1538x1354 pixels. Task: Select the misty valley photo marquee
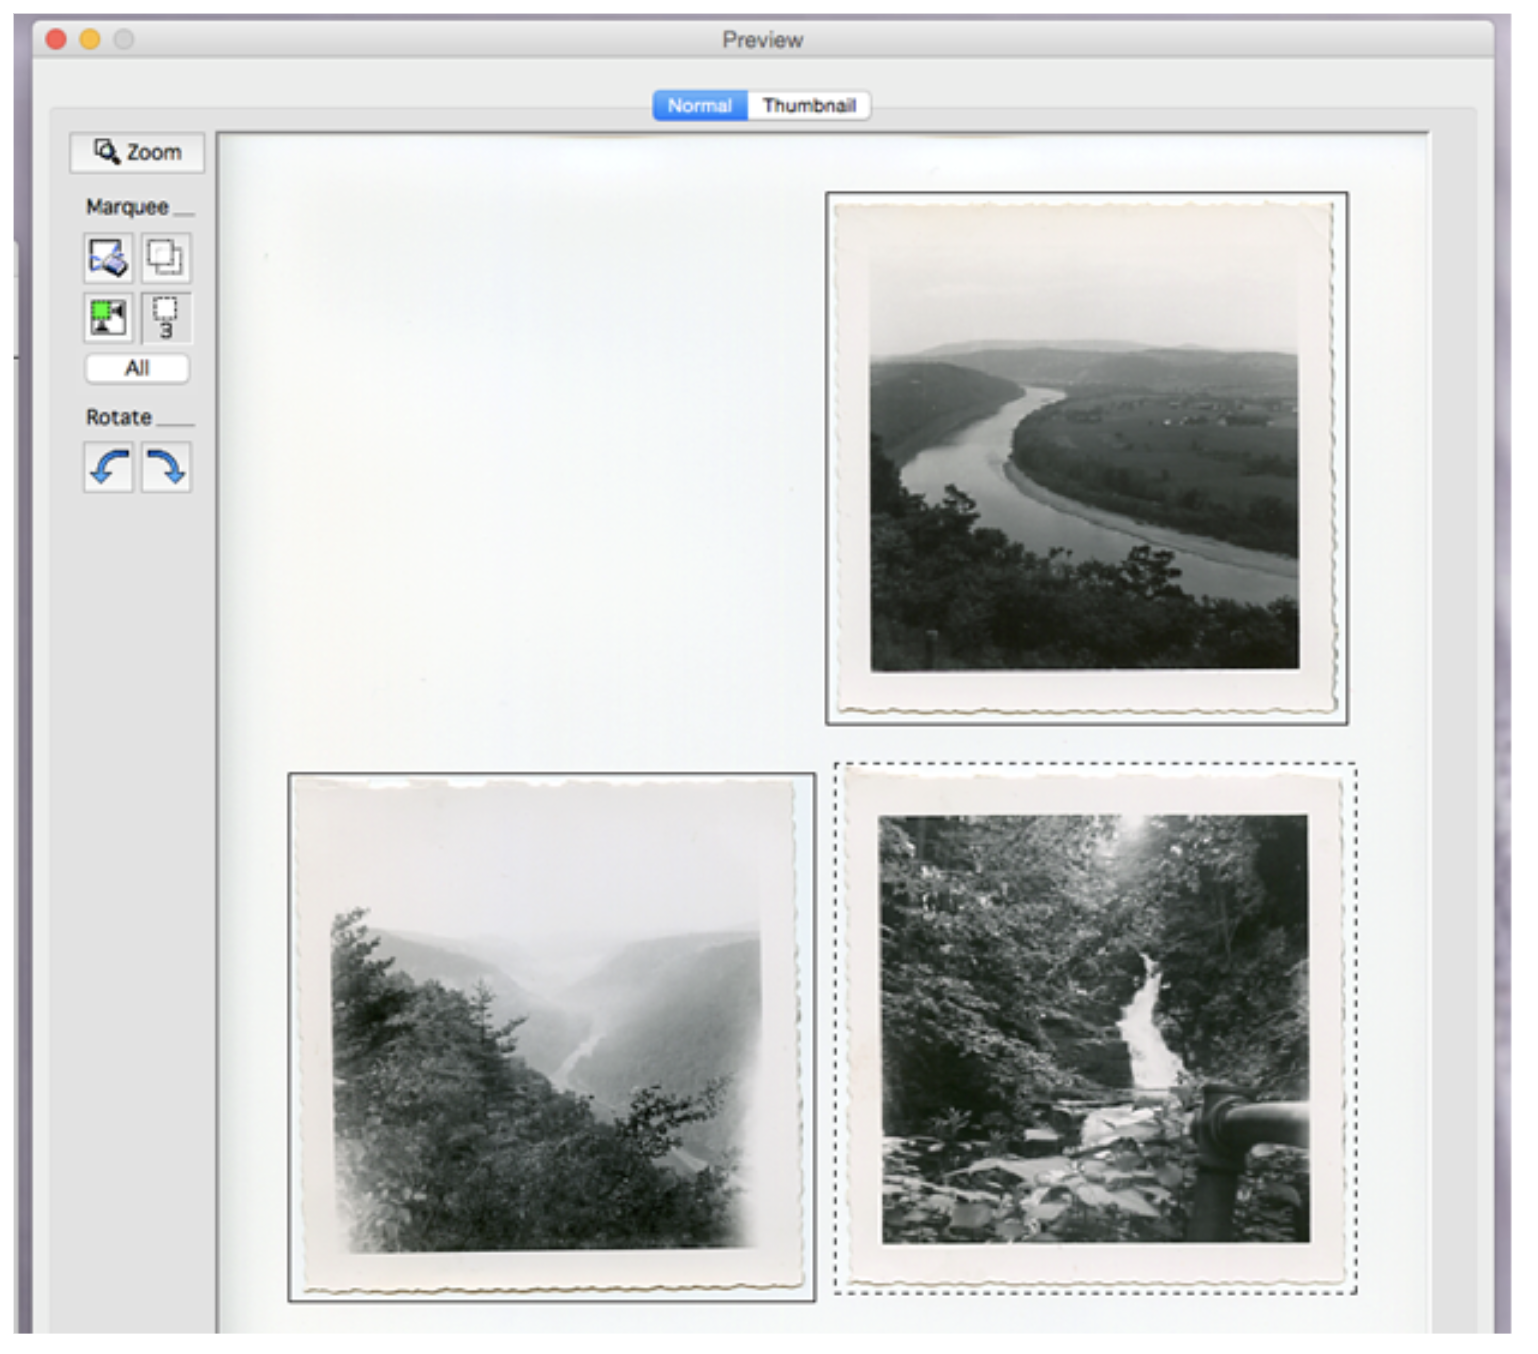tap(552, 1037)
